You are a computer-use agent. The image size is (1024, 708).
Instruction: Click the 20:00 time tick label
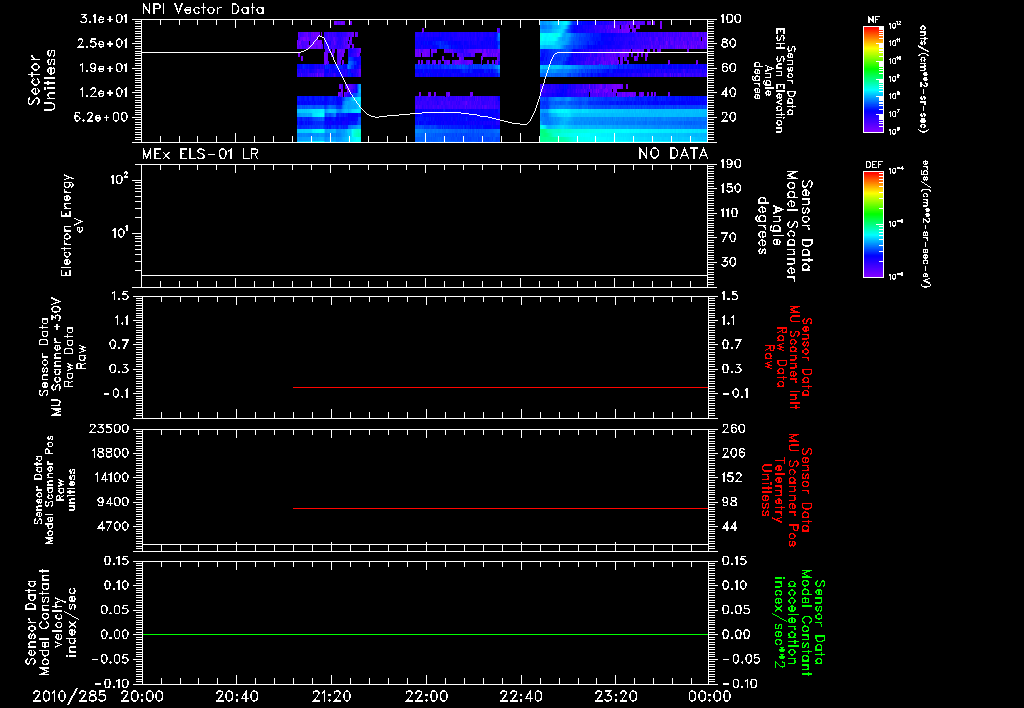pos(142,696)
